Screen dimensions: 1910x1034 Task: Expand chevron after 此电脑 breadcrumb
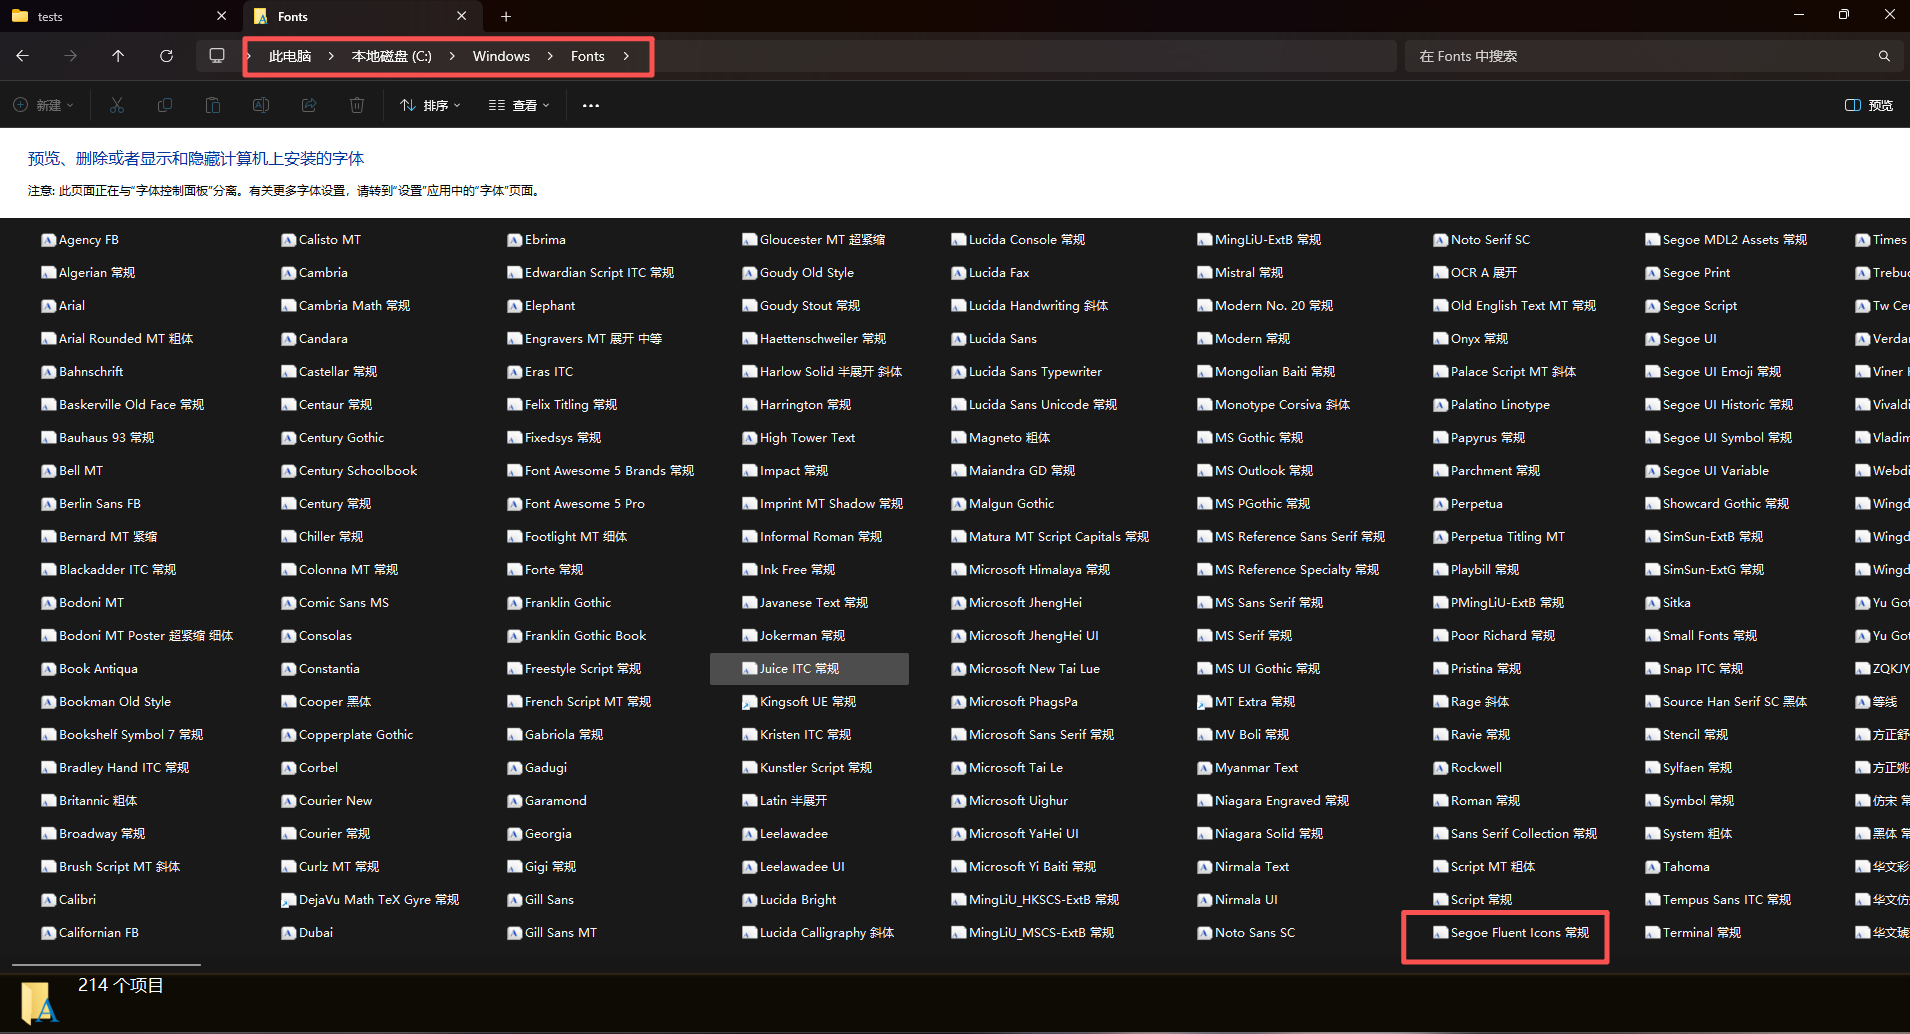(x=331, y=56)
